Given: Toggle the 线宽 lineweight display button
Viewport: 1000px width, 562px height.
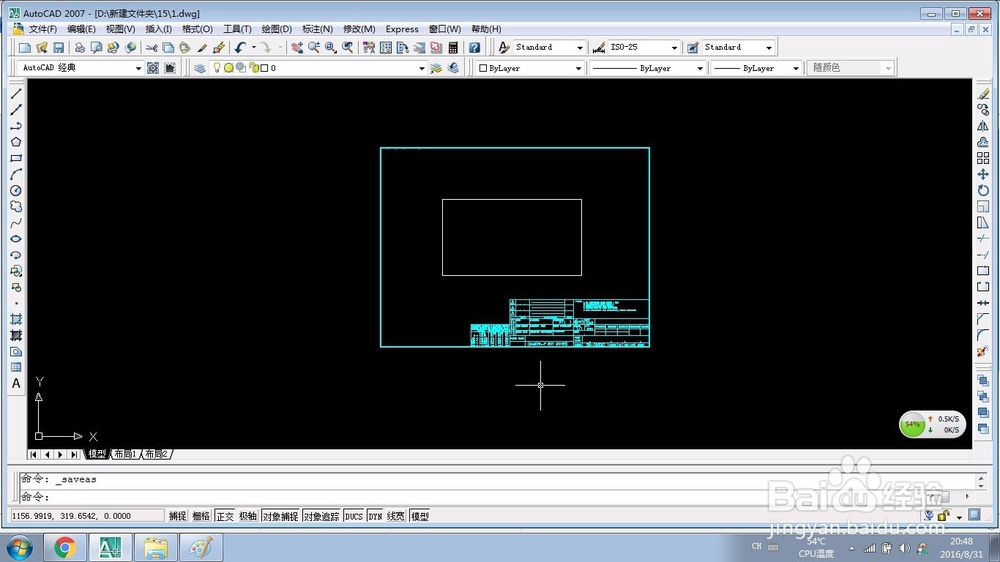Looking at the screenshot, I should pyautogui.click(x=395, y=516).
